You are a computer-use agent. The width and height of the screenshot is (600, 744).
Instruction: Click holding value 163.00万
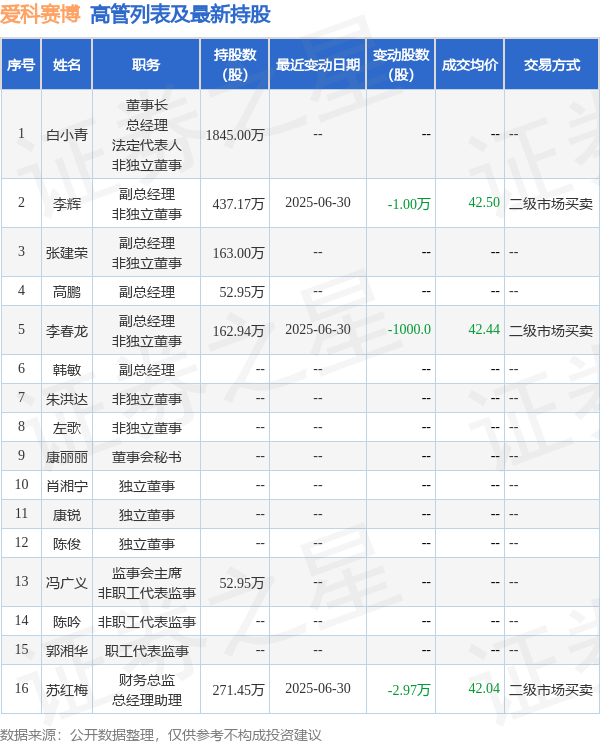pos(238,253)
